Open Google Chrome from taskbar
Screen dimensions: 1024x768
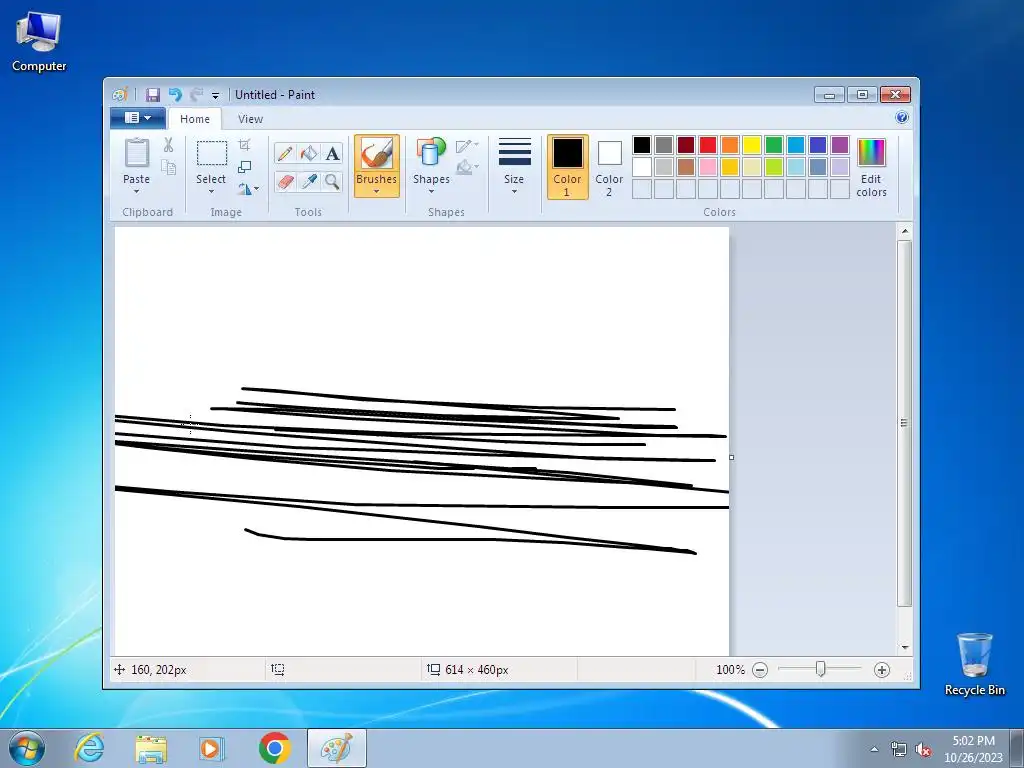point(274,748)
